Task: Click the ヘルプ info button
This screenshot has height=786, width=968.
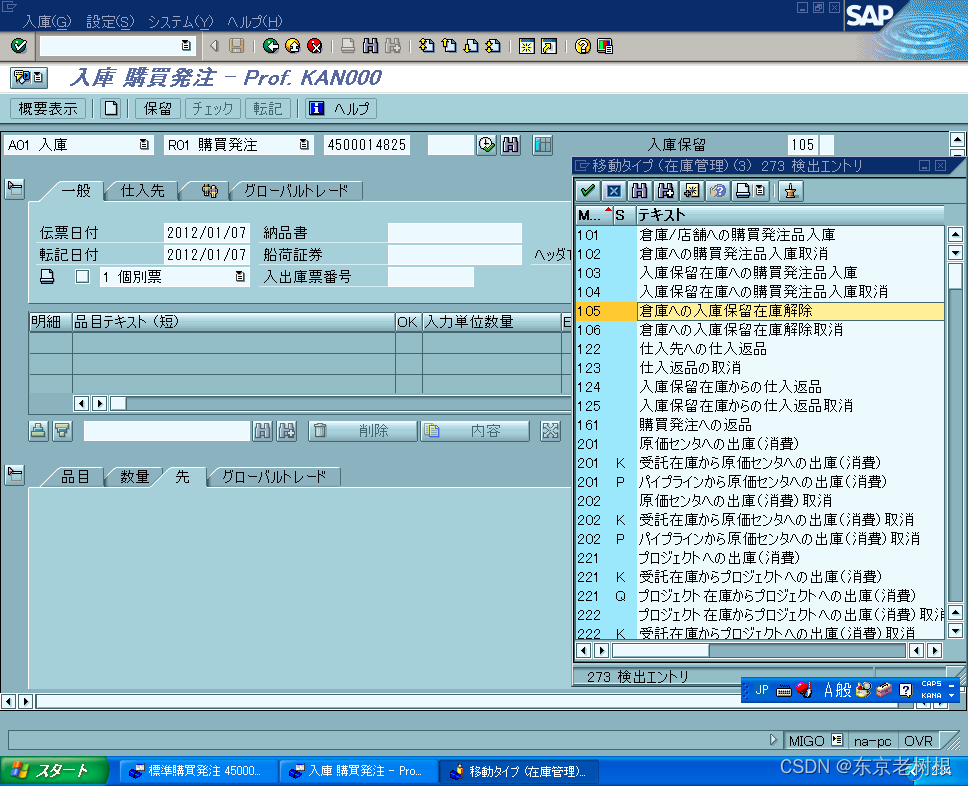Action: (x=341, y=109)
